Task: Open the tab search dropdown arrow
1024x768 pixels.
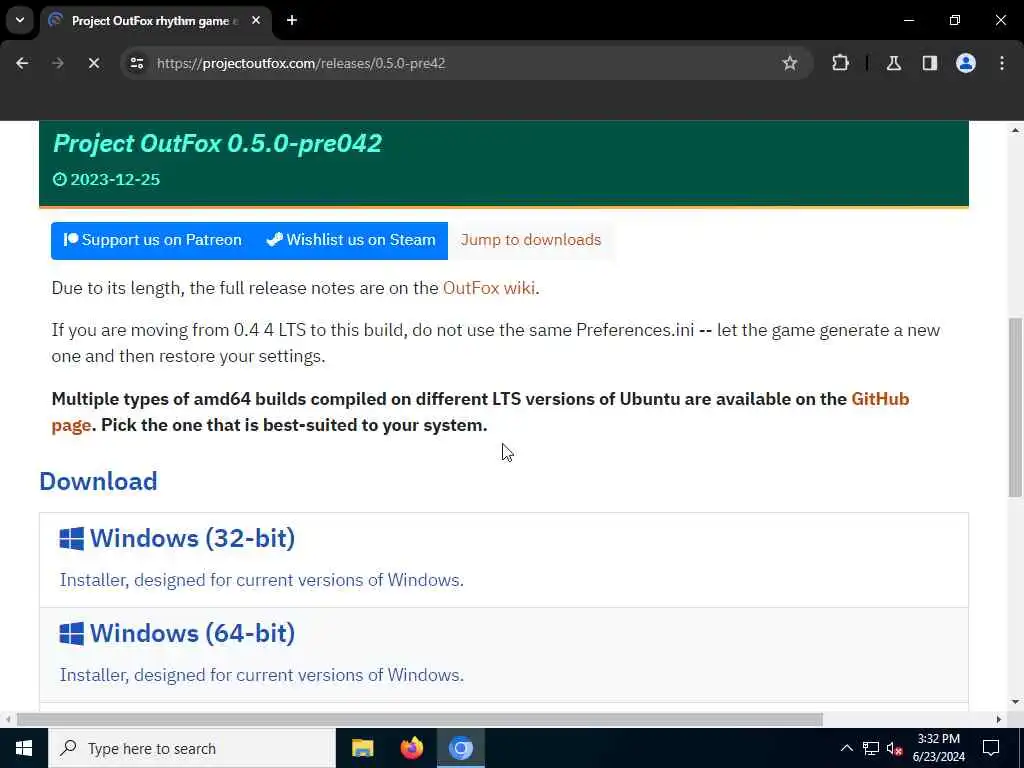Action: click(x=20, y=20)
